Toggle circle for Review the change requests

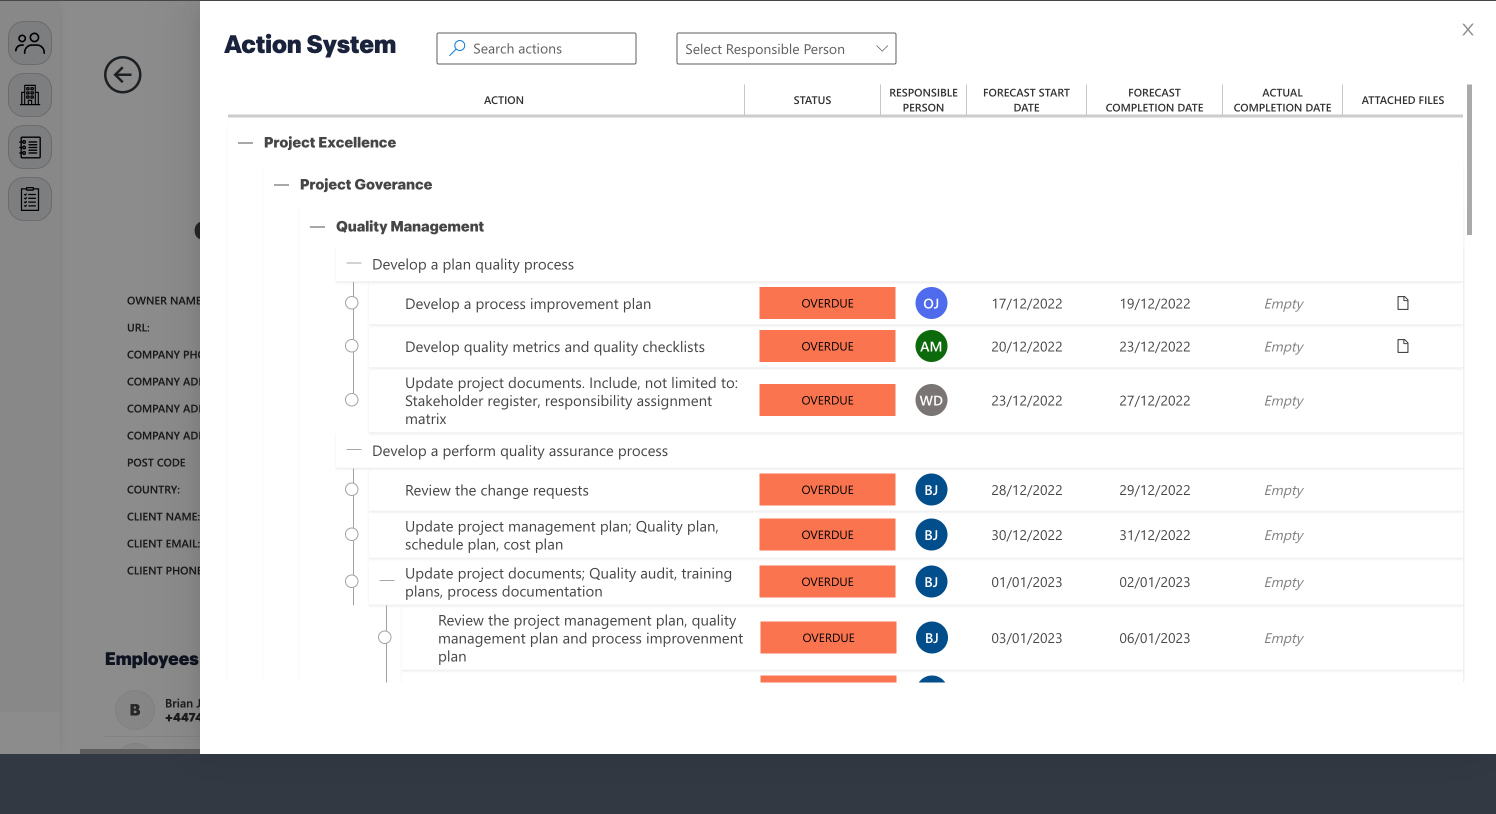[351, 490]
